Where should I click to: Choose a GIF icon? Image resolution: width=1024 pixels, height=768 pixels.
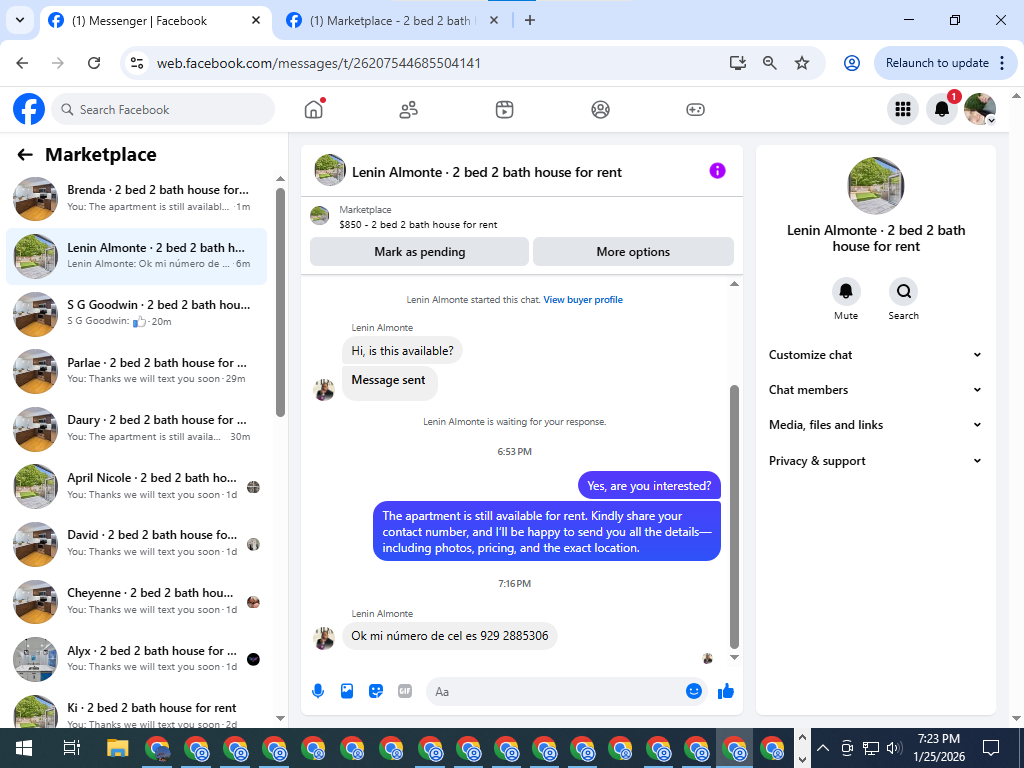pyautogui.click(x=405, y=691)
